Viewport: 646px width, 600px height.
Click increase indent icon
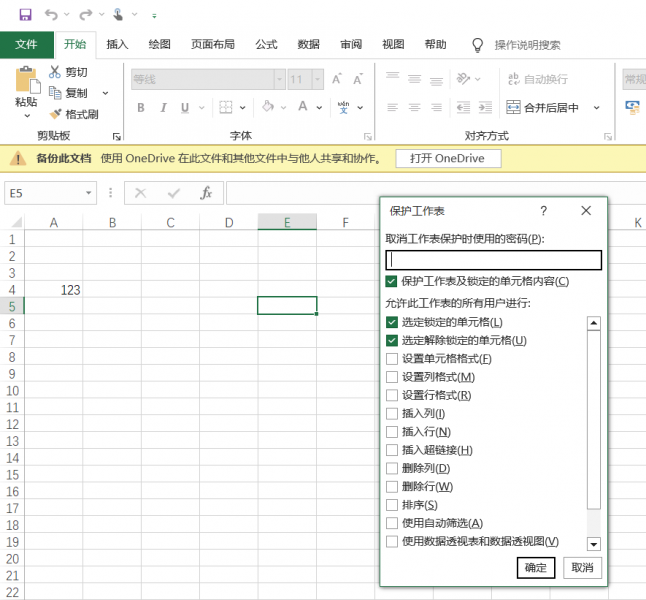[485, 108]
